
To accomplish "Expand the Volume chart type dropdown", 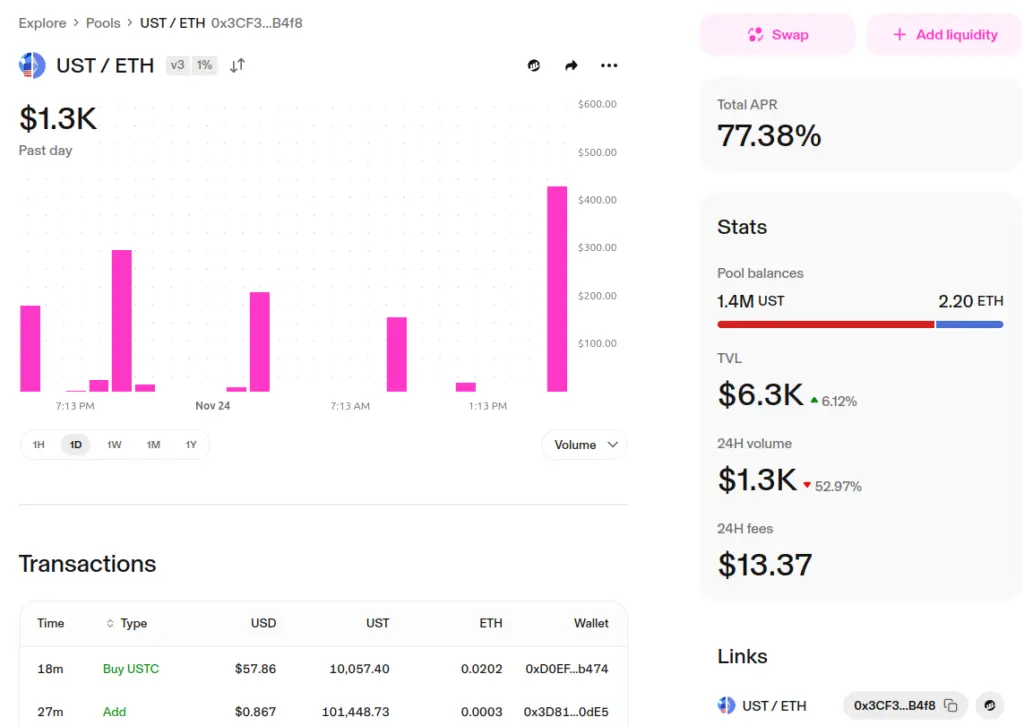I will pyautogui.click(x=585, y=445).
